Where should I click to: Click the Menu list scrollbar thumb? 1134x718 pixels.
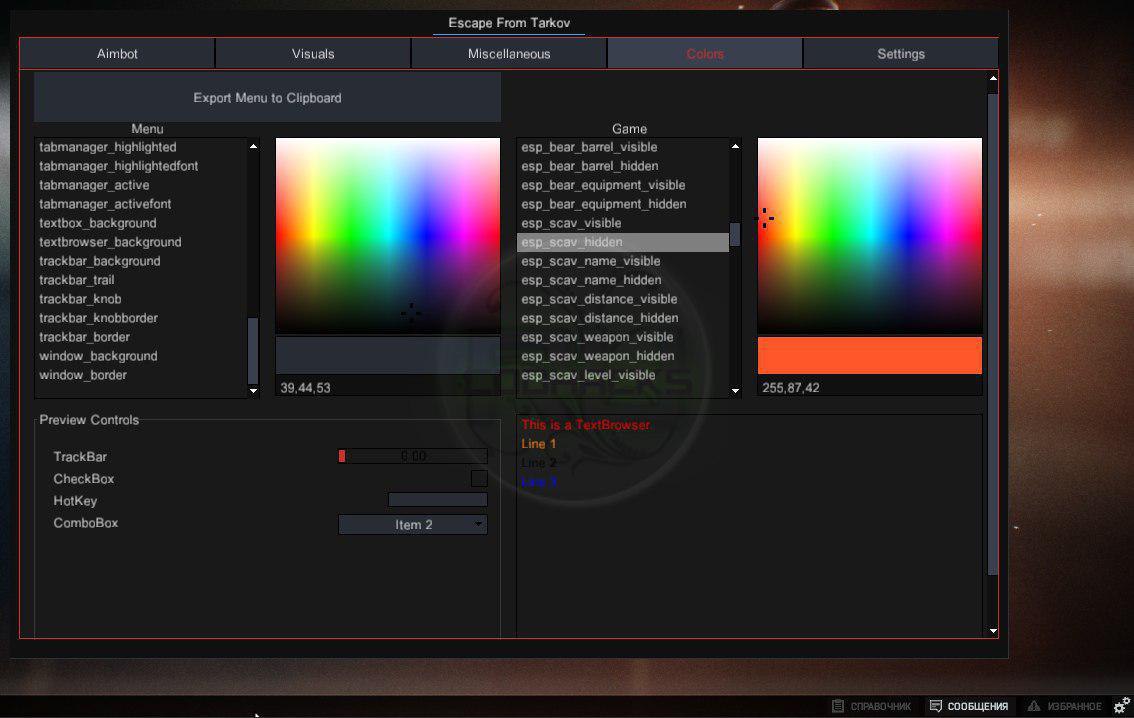pyautogui.click(x=253, y=351)
